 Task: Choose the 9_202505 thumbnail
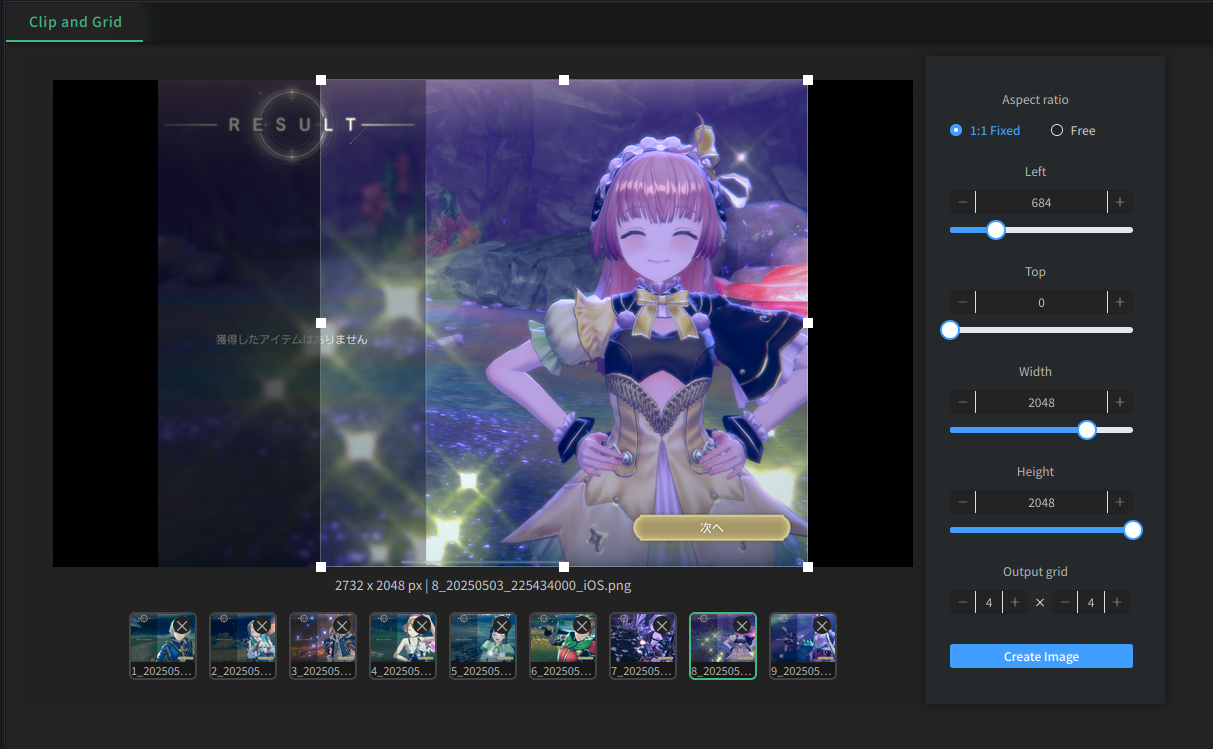tap(803, 646)
